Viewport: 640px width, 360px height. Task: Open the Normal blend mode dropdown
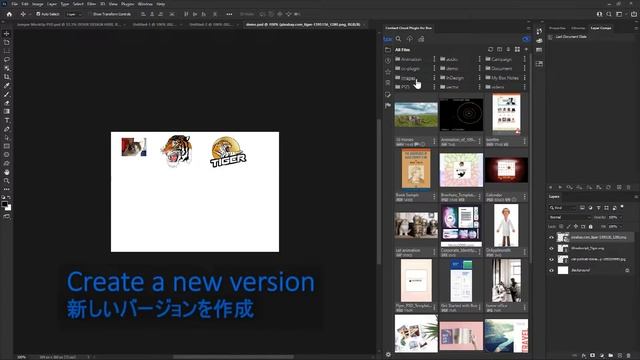[570, 218]
